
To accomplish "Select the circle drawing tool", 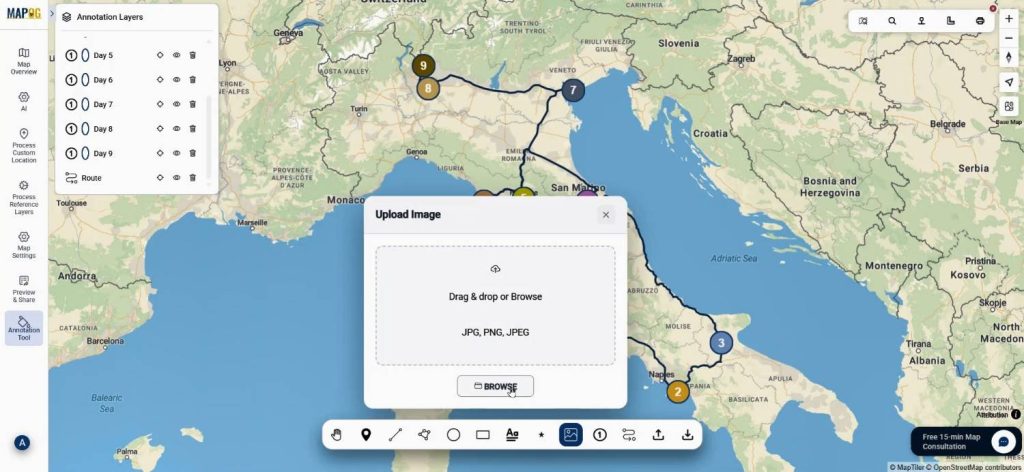I will point(453,435).
